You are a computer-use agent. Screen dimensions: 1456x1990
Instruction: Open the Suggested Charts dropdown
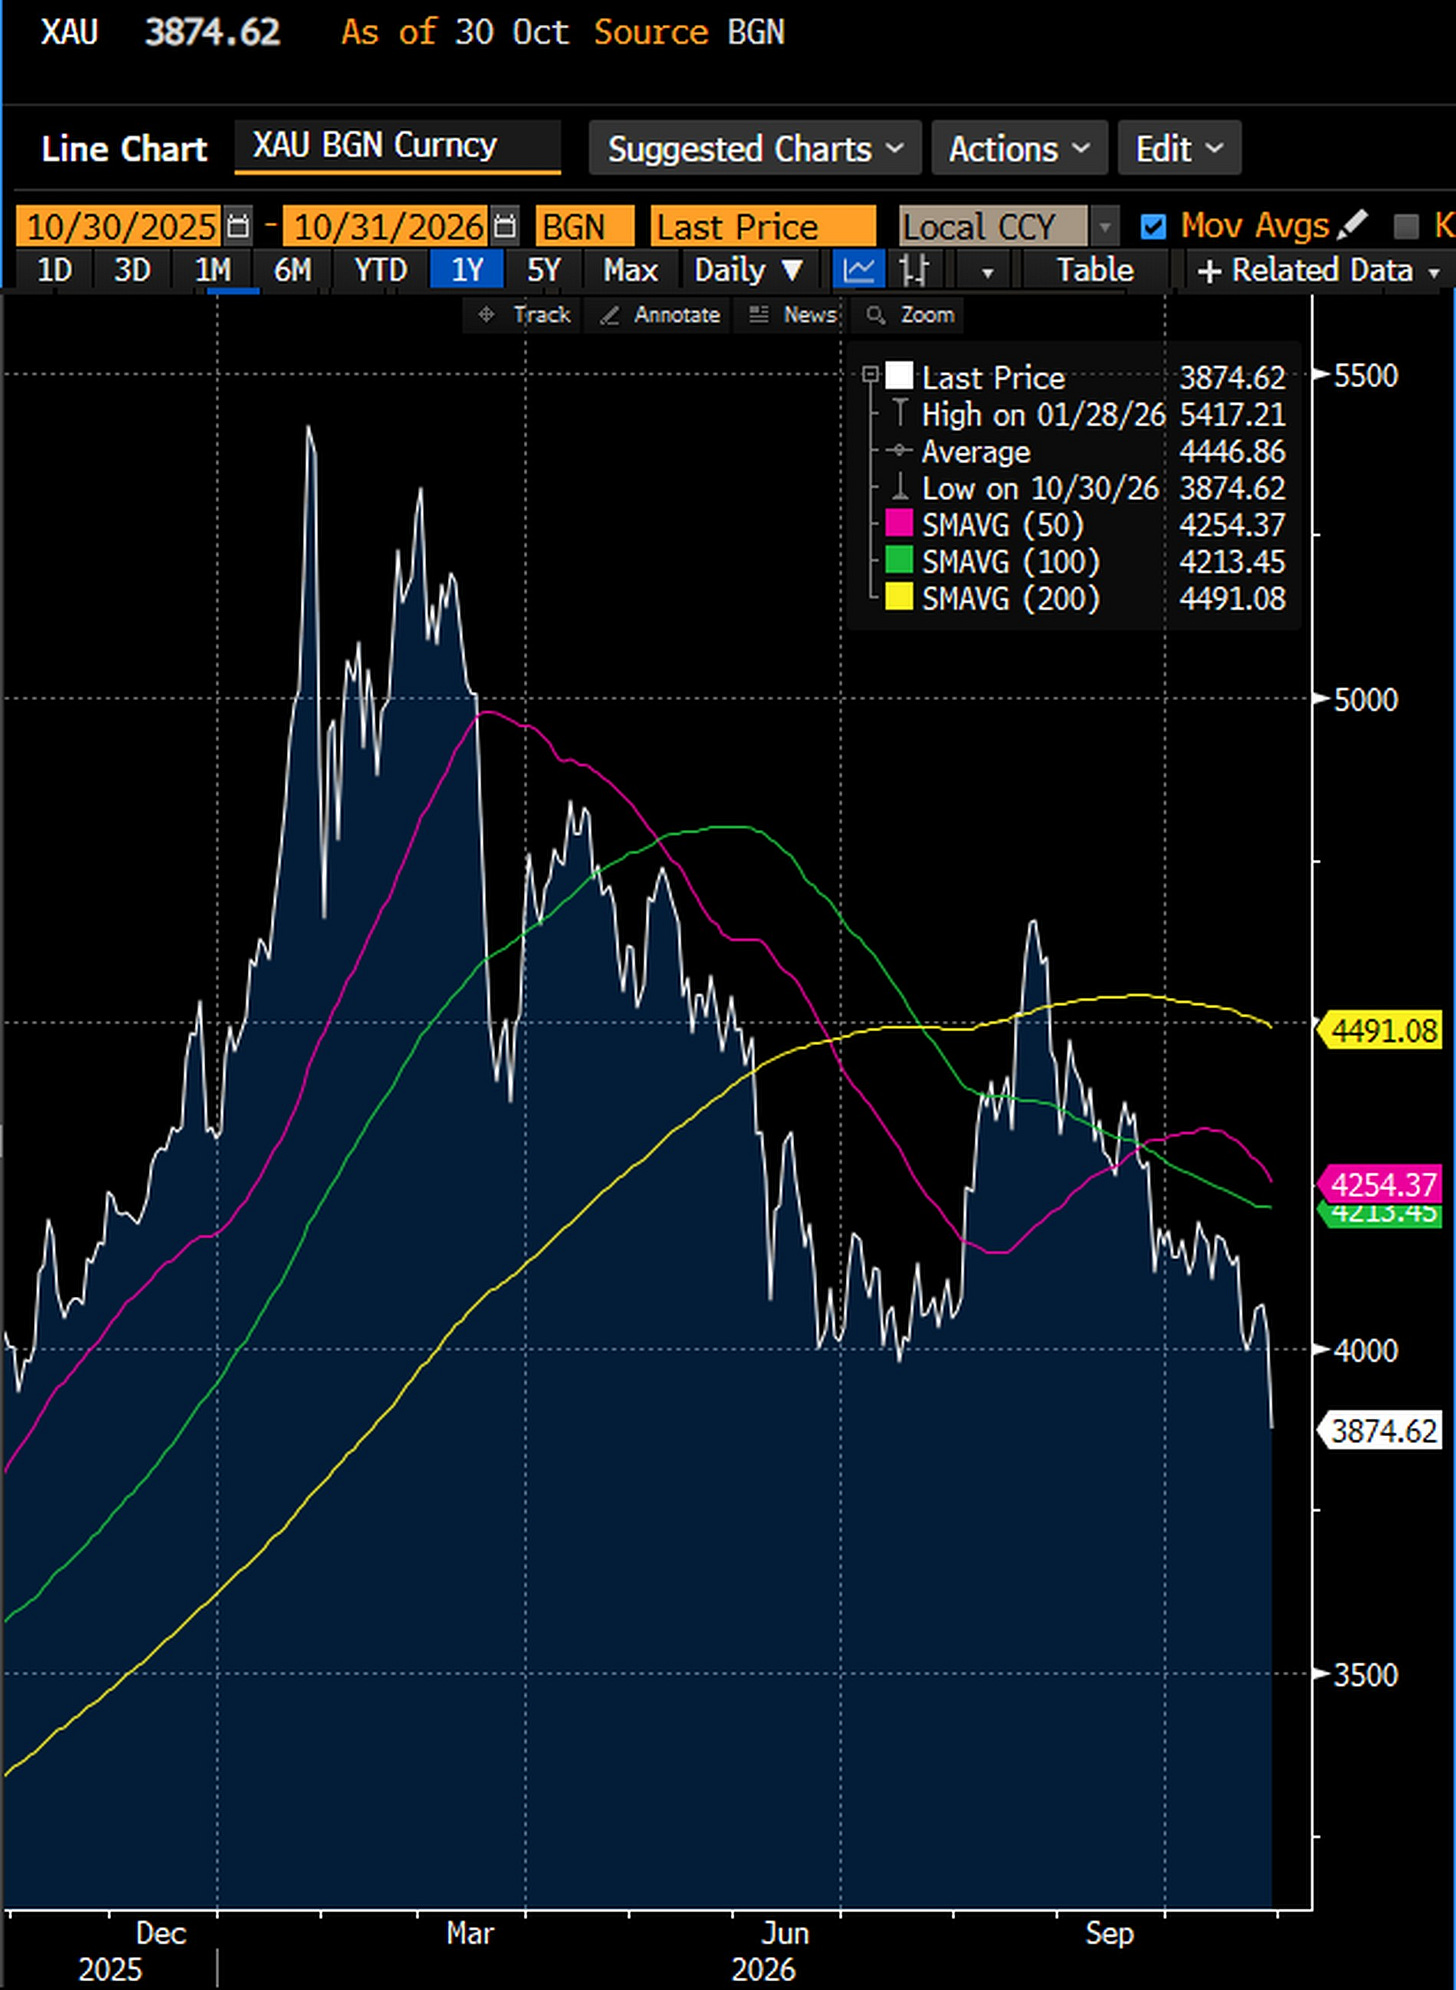[x=755, y=149]
